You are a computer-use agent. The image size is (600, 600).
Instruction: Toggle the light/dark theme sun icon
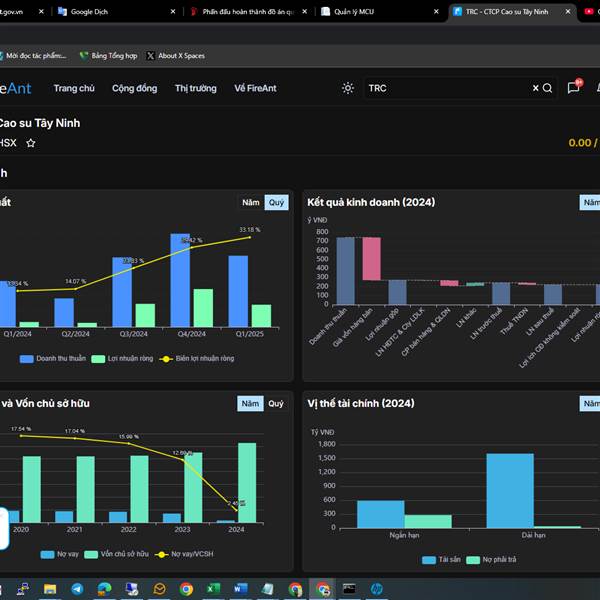(x=347, y=88)
